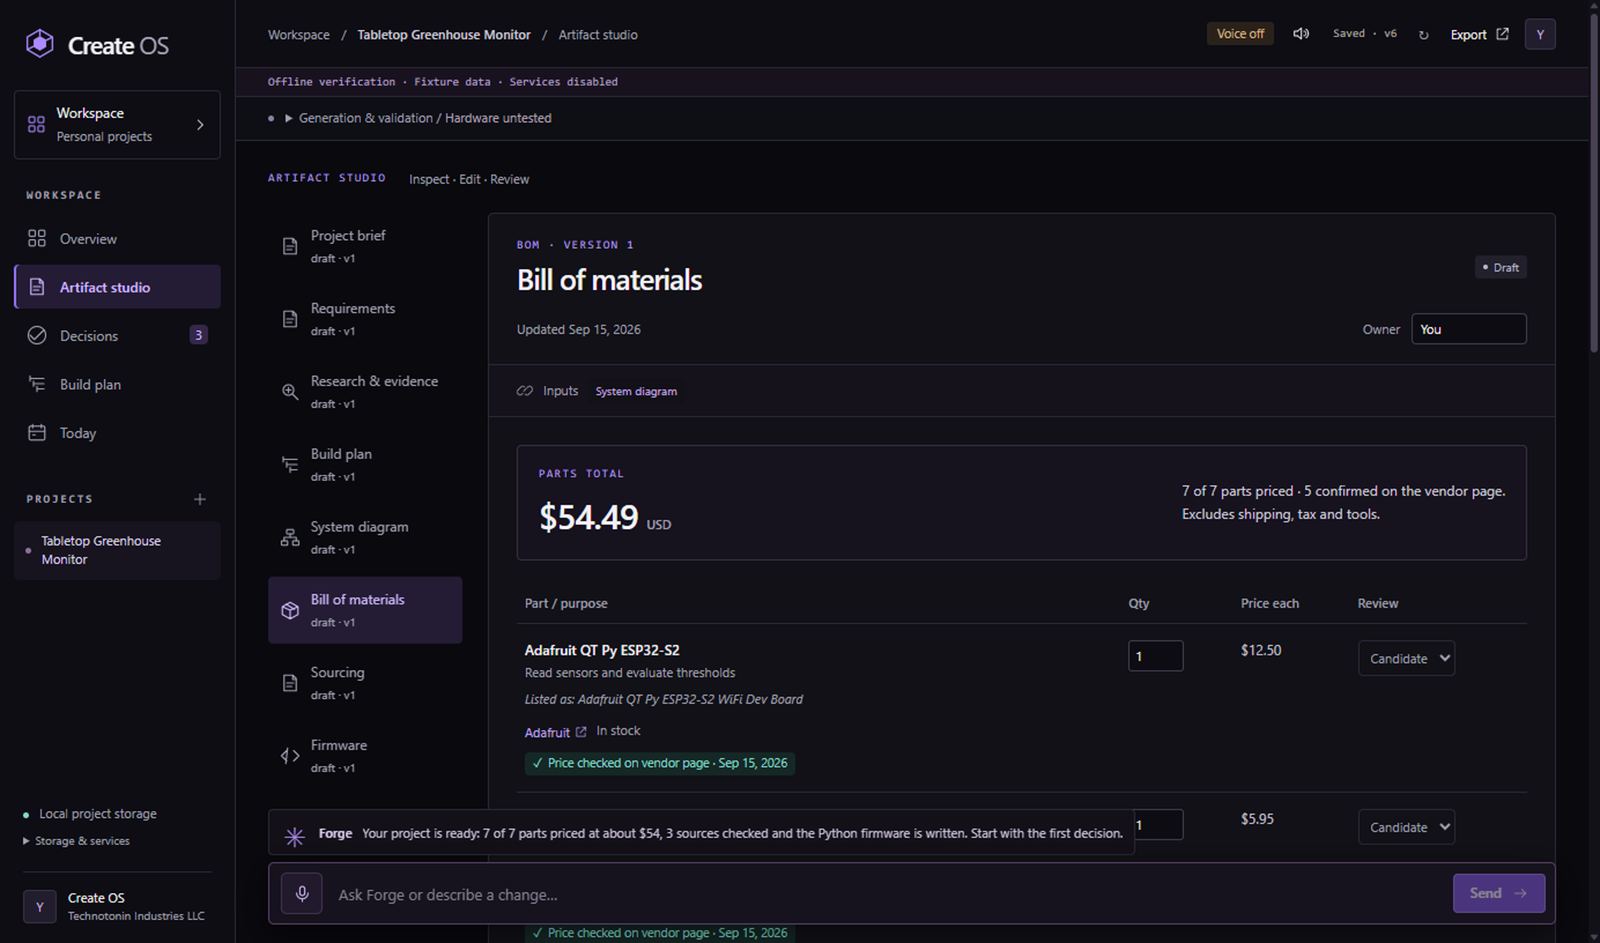Screen dimensions: 1600x943
Task: Click the Owner field showing You
Action: [x=1468, y=329]
